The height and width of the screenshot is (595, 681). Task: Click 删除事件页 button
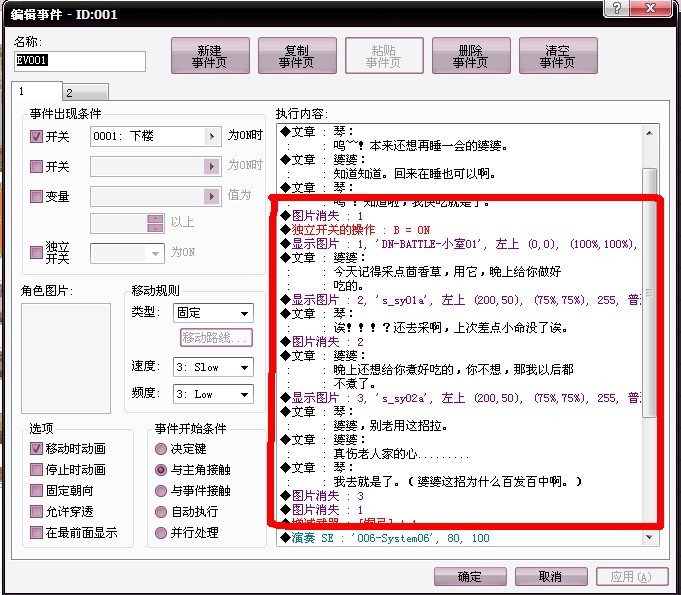point(471,56)
